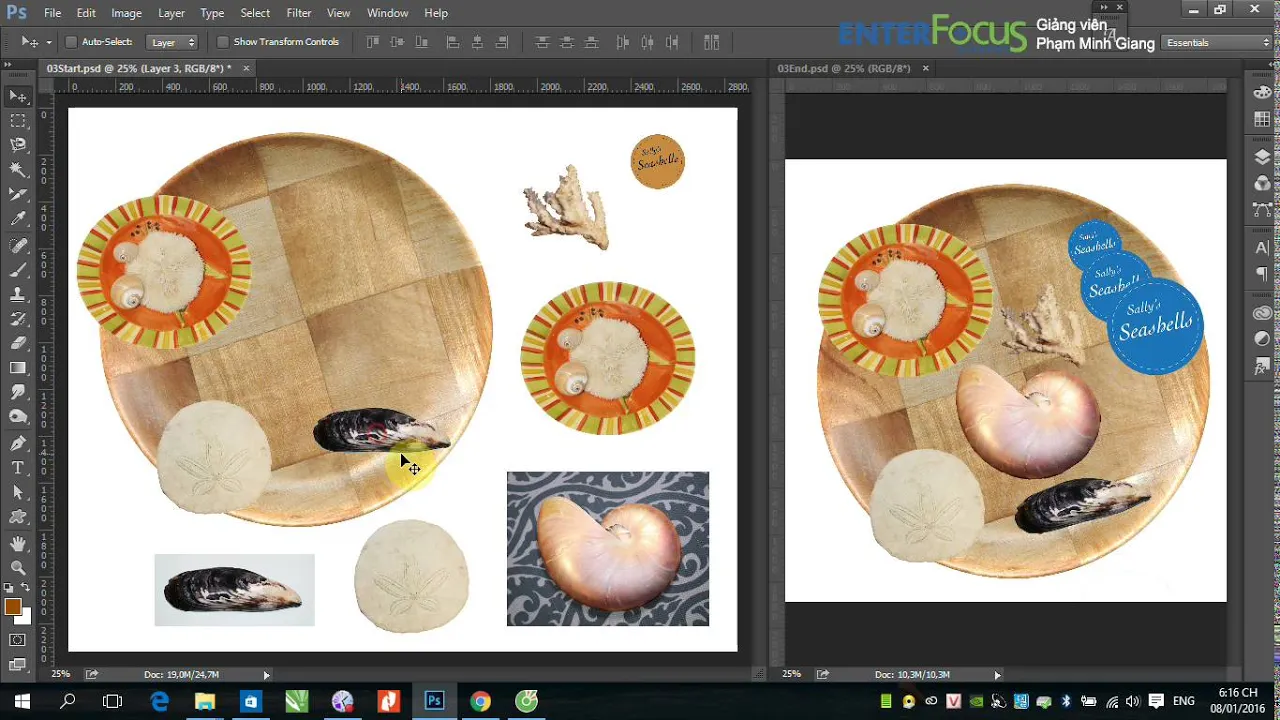1280x720 pixels.
Task: Select the Path Selection tool
Action: pos(18,493)
